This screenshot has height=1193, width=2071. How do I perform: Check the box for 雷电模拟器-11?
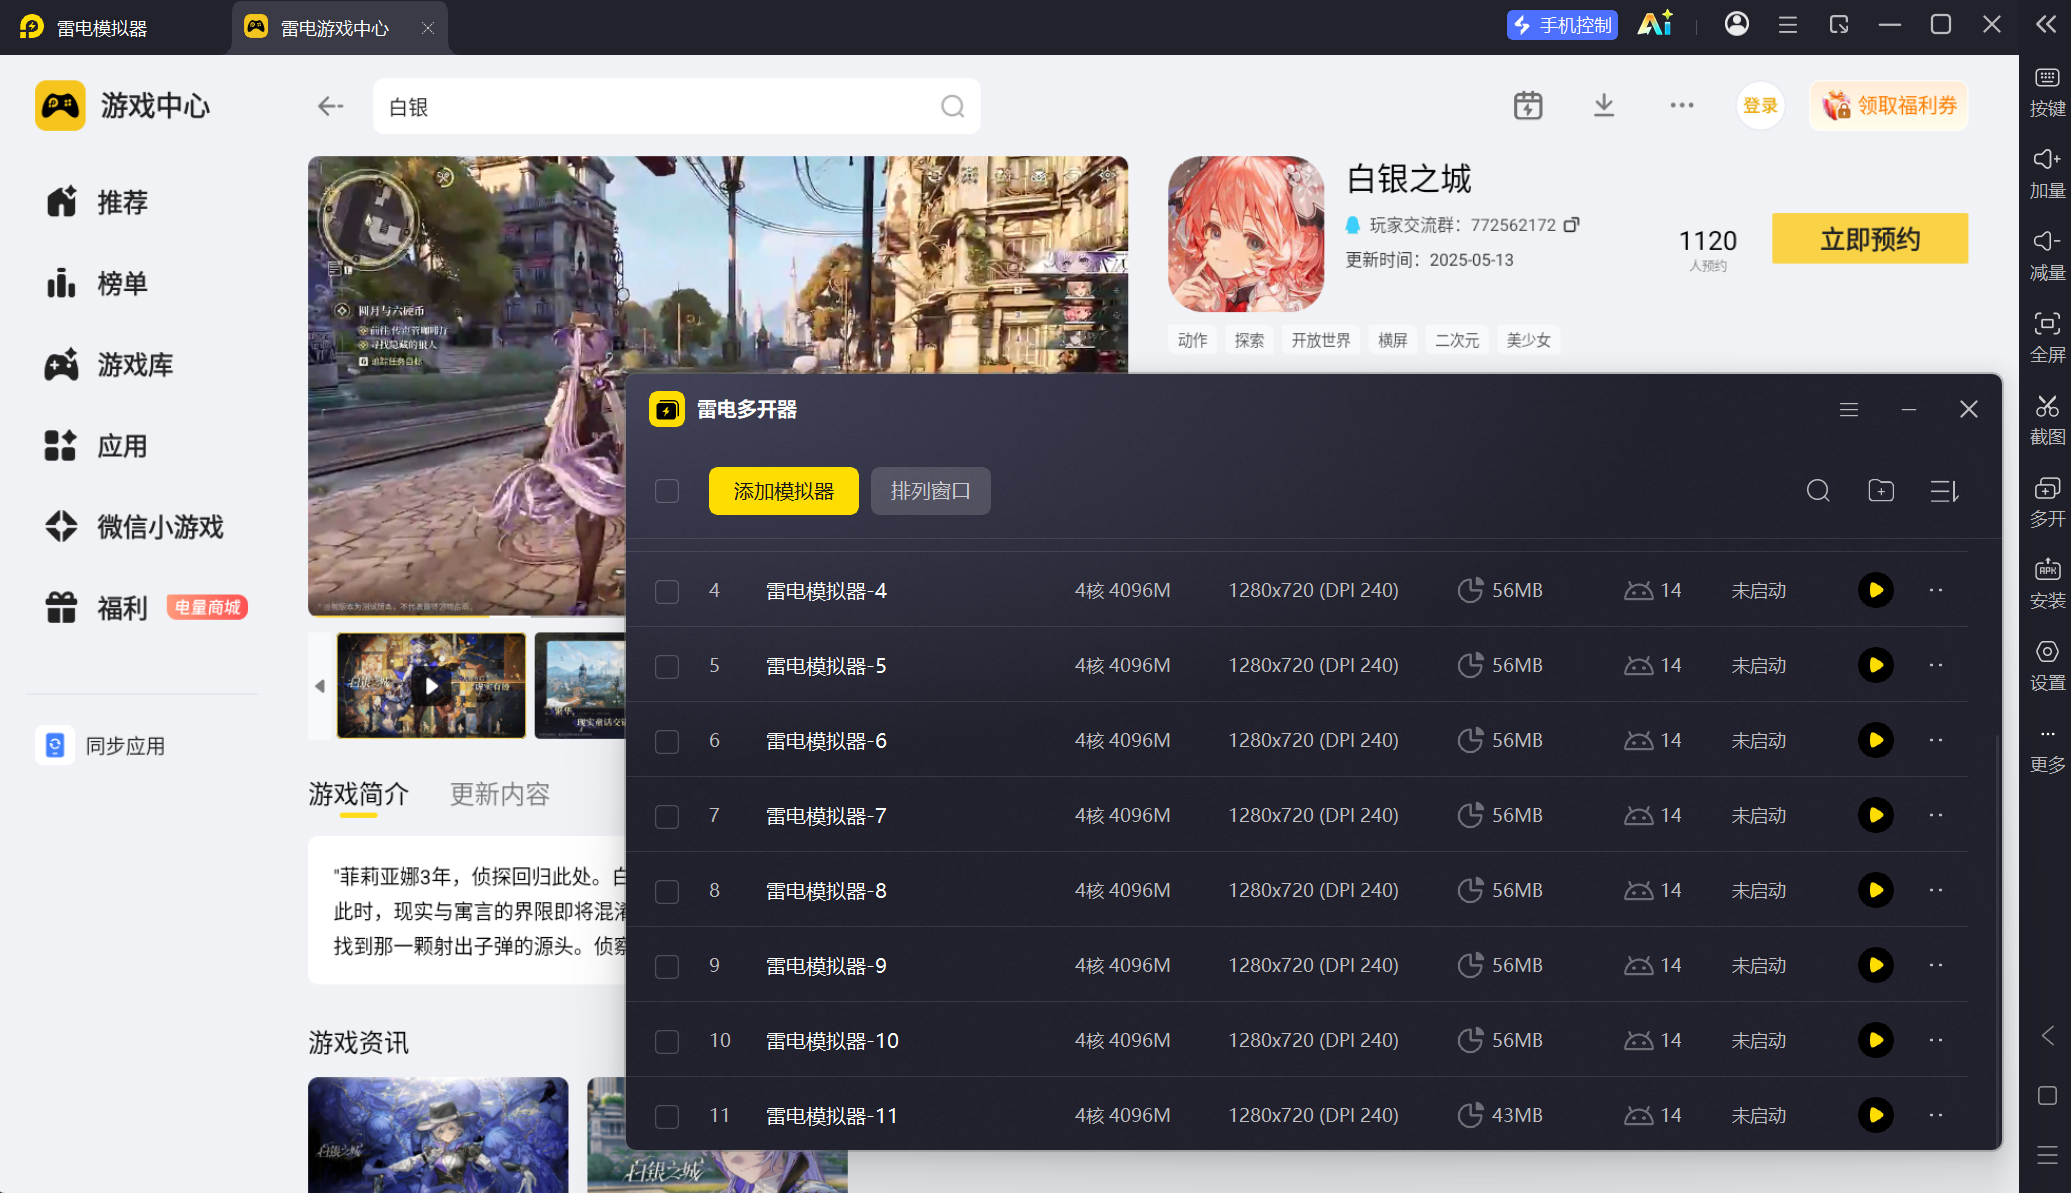click(667, 1116)
